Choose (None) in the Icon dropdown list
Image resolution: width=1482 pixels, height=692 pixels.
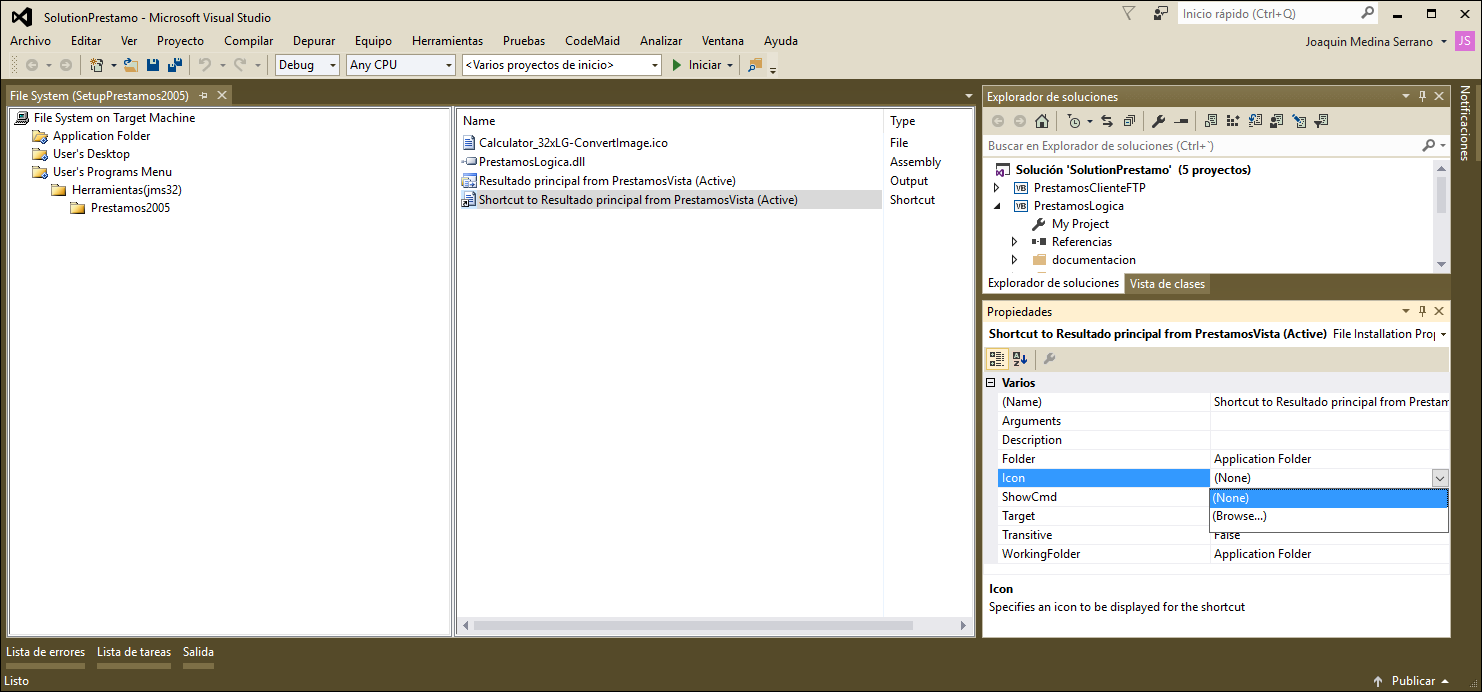click(x=1328, y=498)
